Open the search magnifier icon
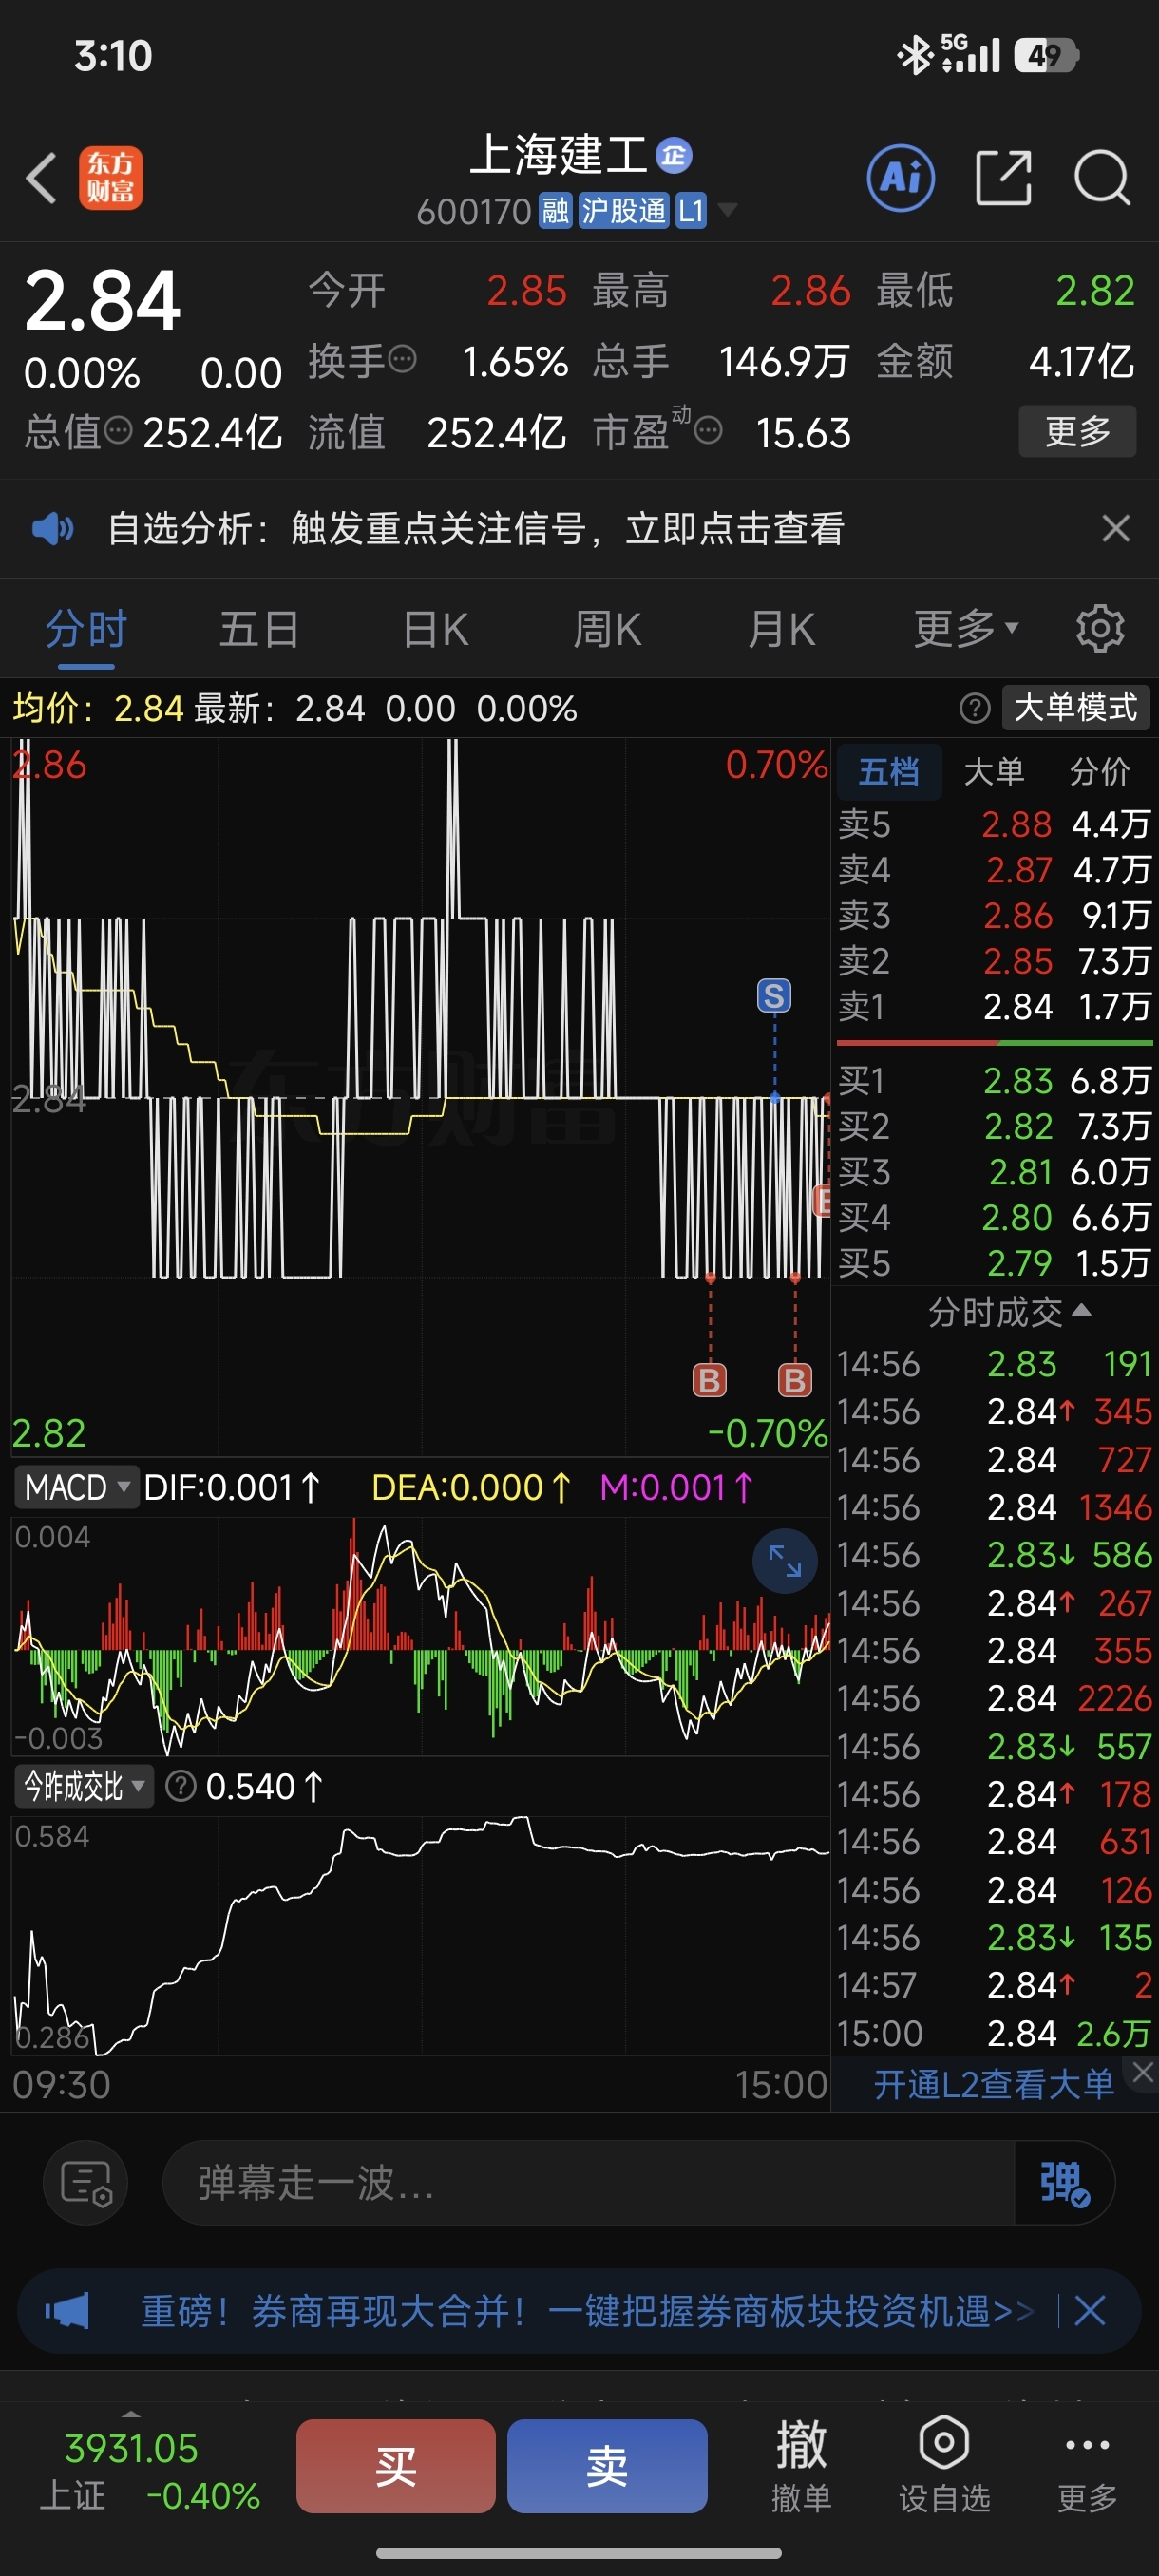 1102,179
